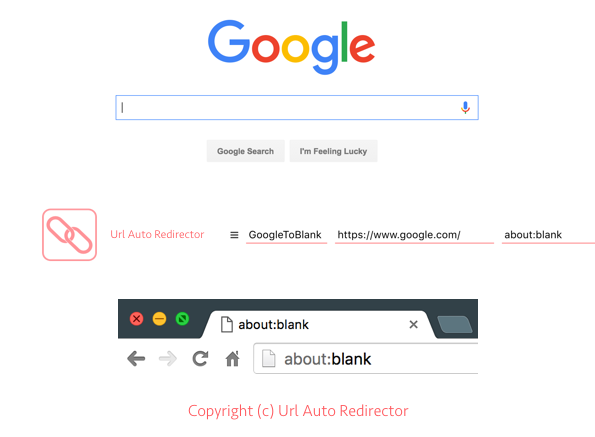Open the home page via house icon
Viewport: 595px width, 437px height.
(232, 358)
